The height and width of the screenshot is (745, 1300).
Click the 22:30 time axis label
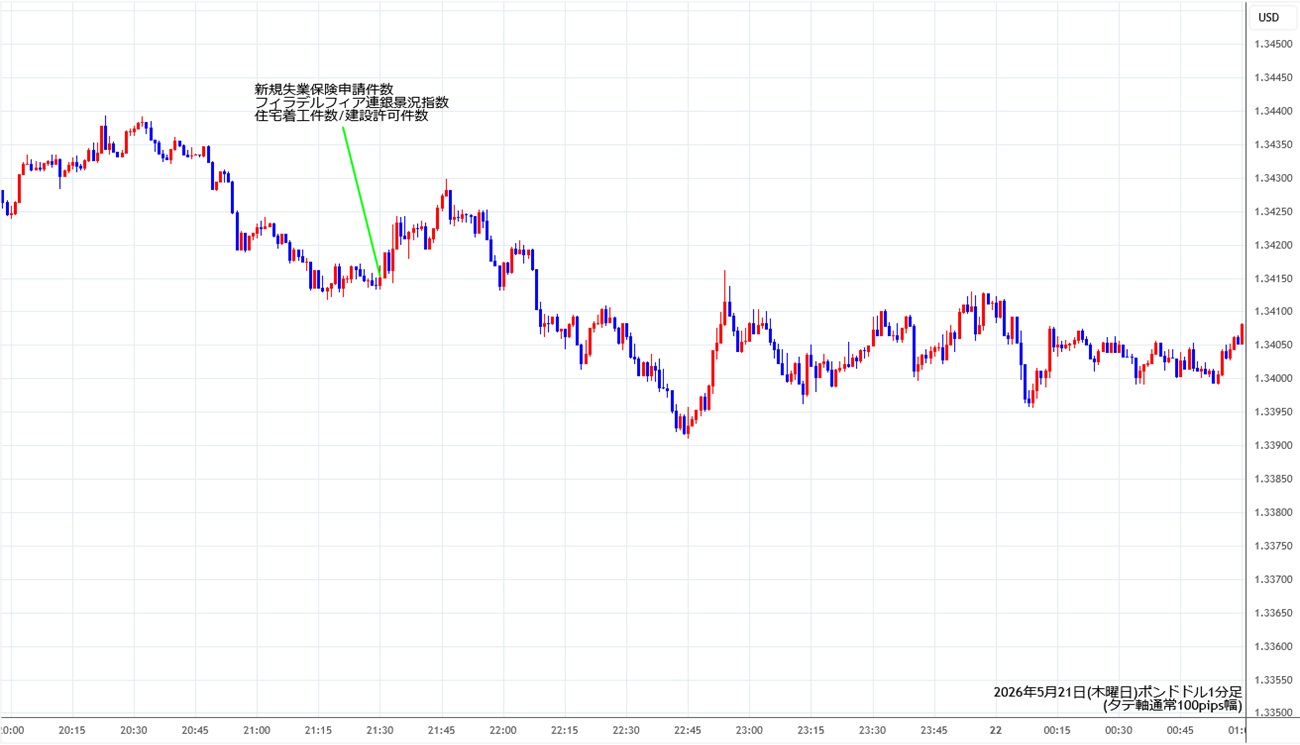point(626,731)
